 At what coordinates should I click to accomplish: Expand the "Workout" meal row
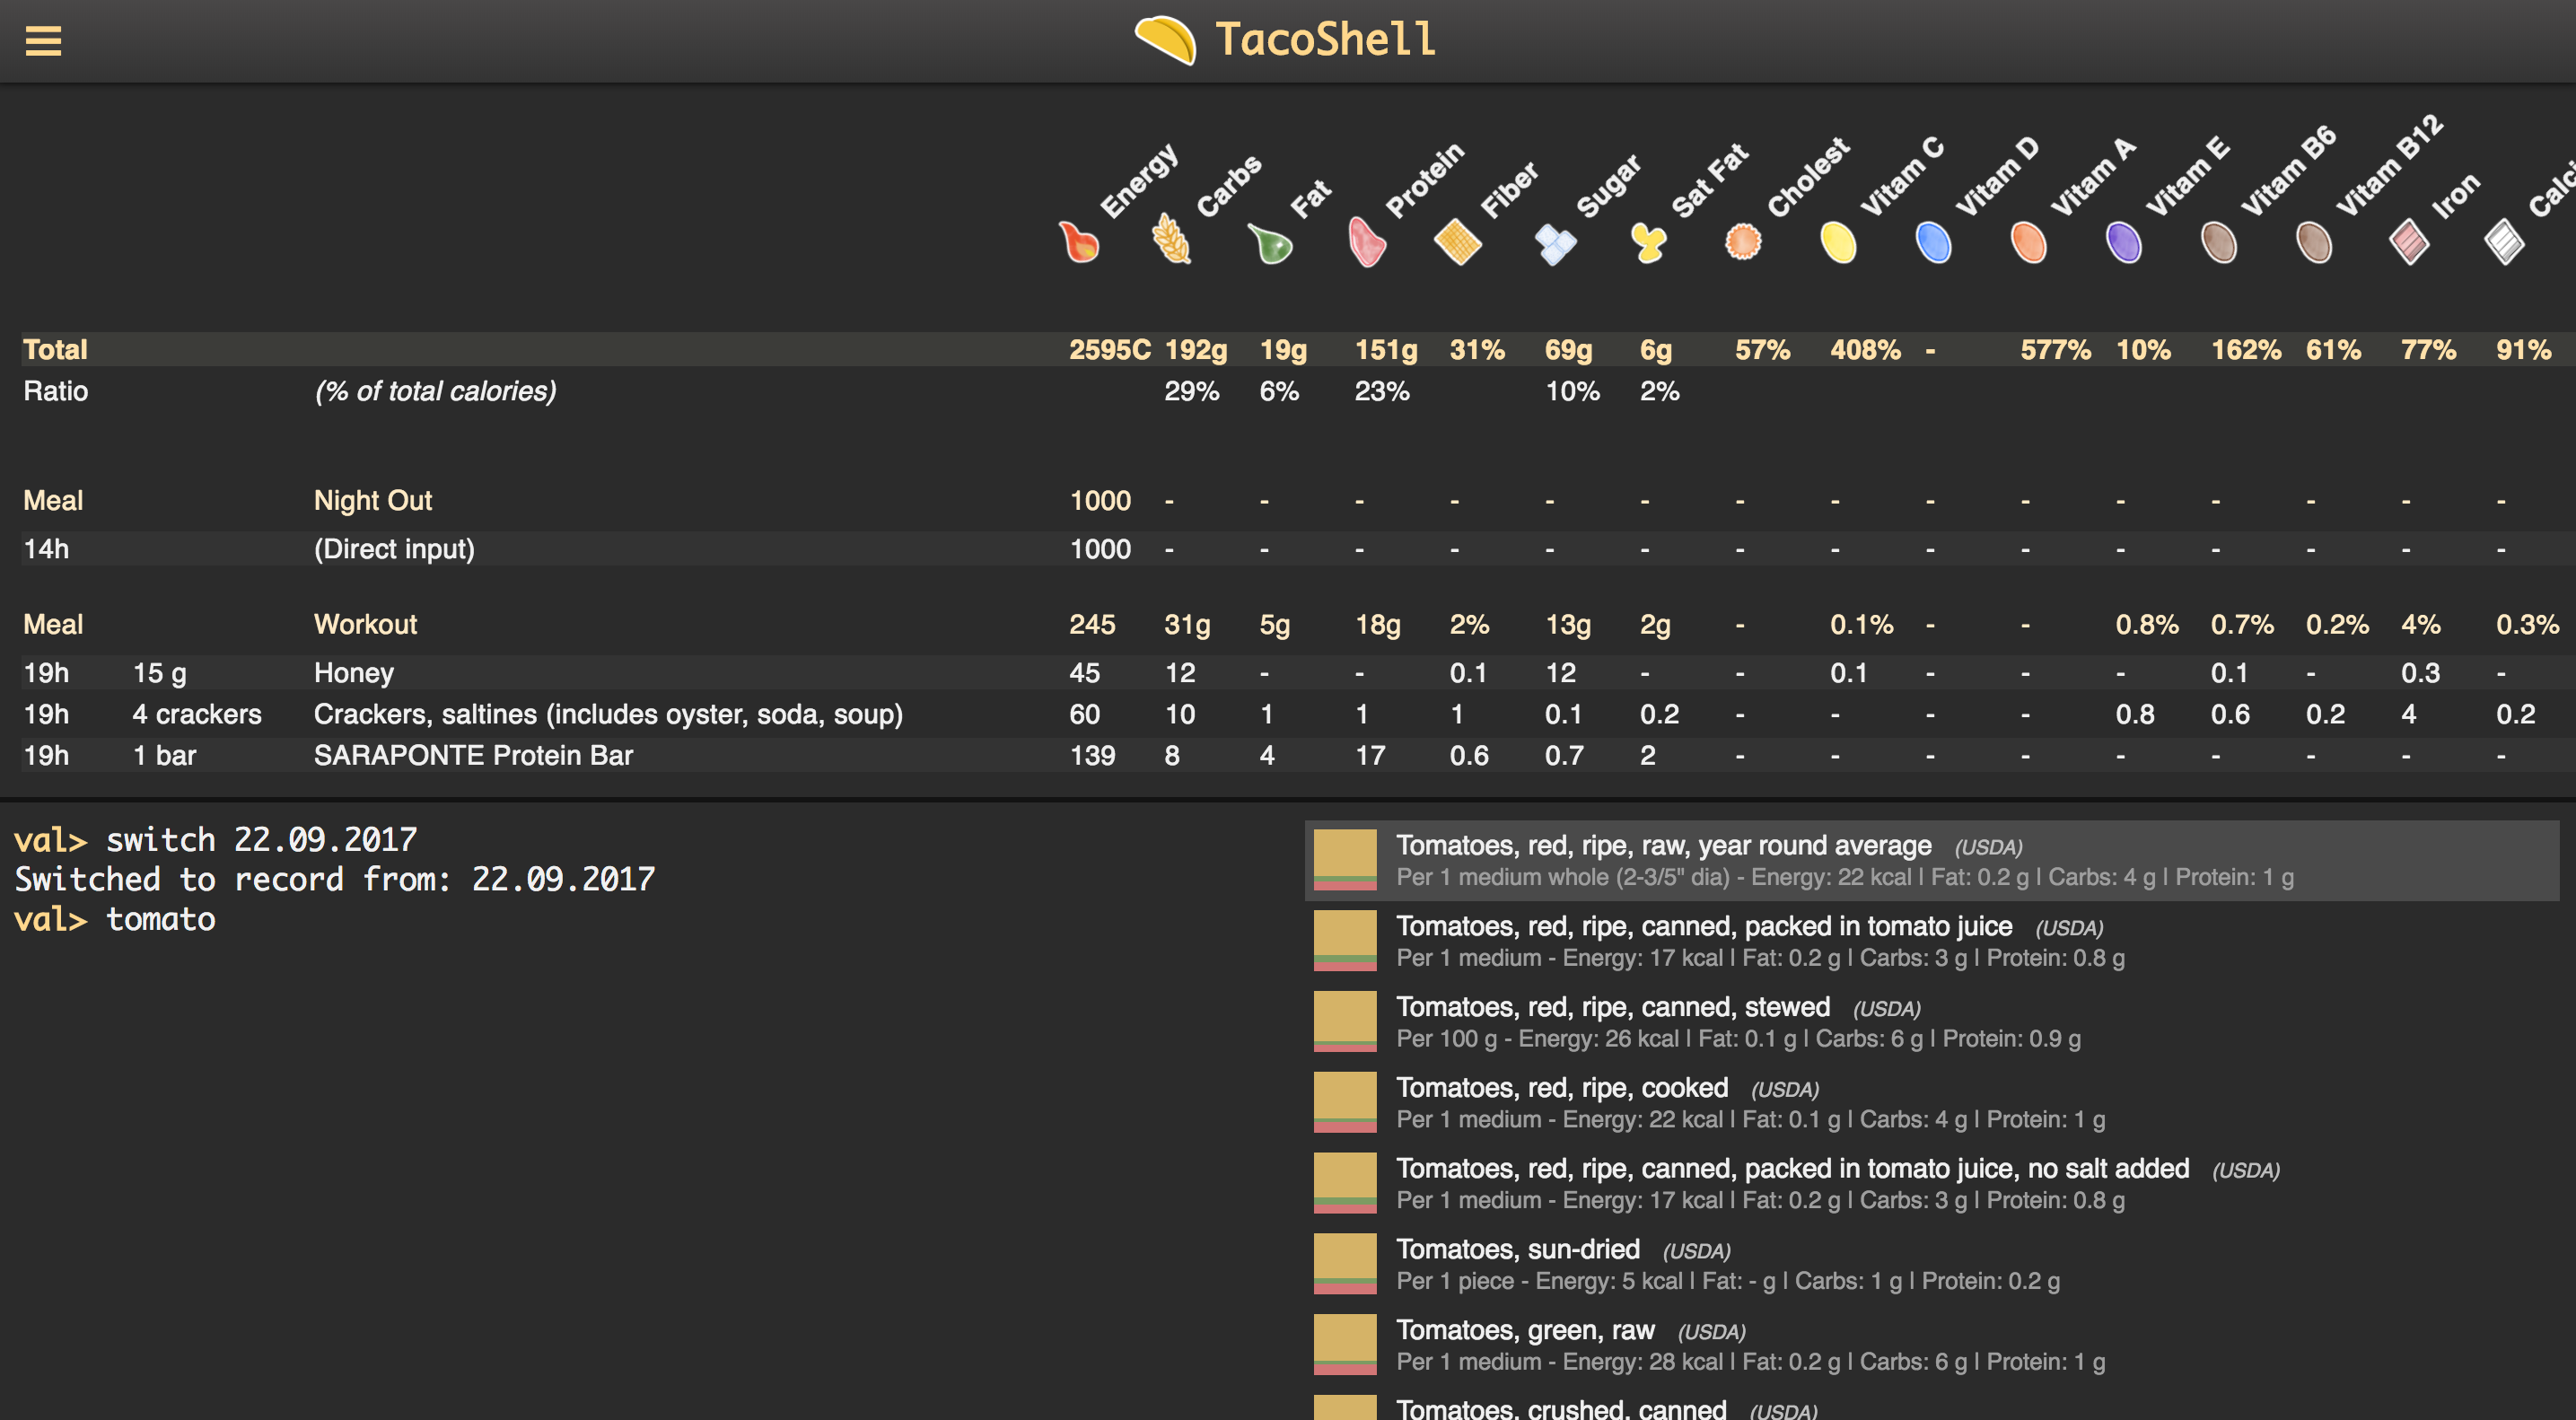tap(366, 624)
